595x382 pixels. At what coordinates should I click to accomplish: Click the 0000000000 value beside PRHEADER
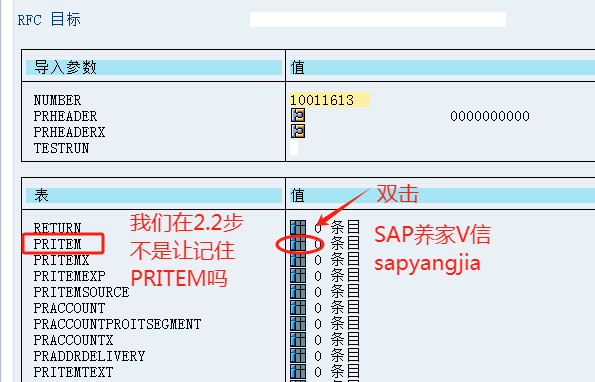(x=490, y=116)
